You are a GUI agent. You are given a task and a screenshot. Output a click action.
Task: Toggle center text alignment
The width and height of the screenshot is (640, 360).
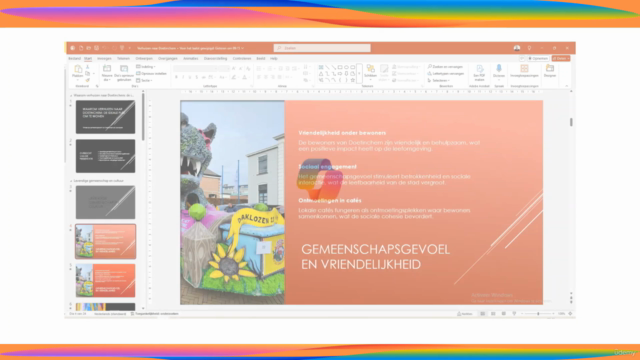pos(266,77)
